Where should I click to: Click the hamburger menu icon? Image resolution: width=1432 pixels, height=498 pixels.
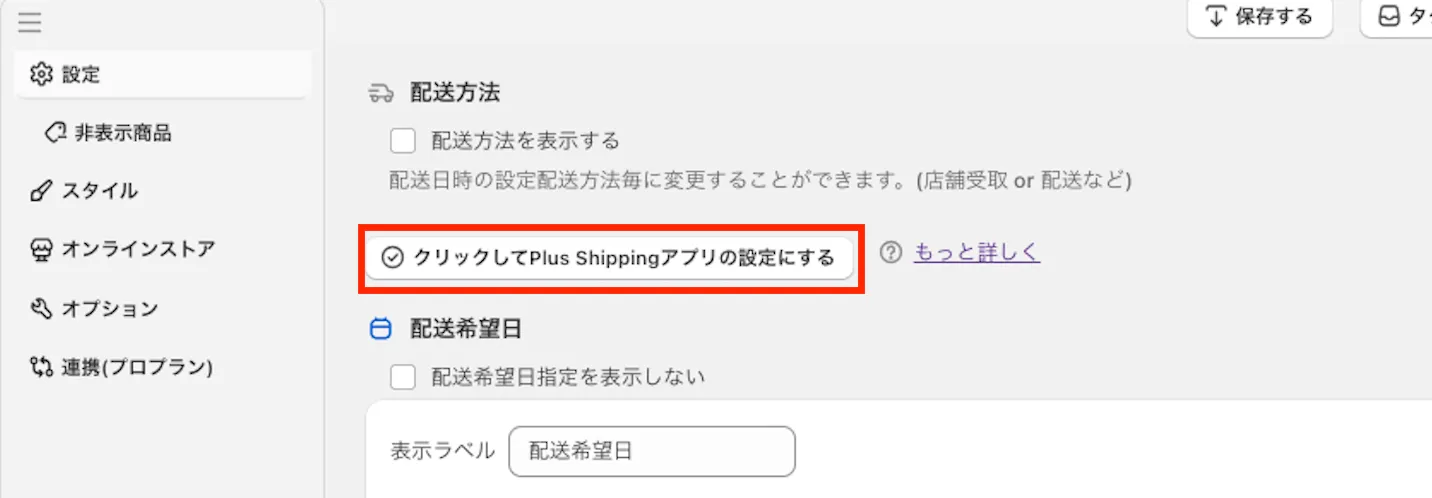click(29, 22)
